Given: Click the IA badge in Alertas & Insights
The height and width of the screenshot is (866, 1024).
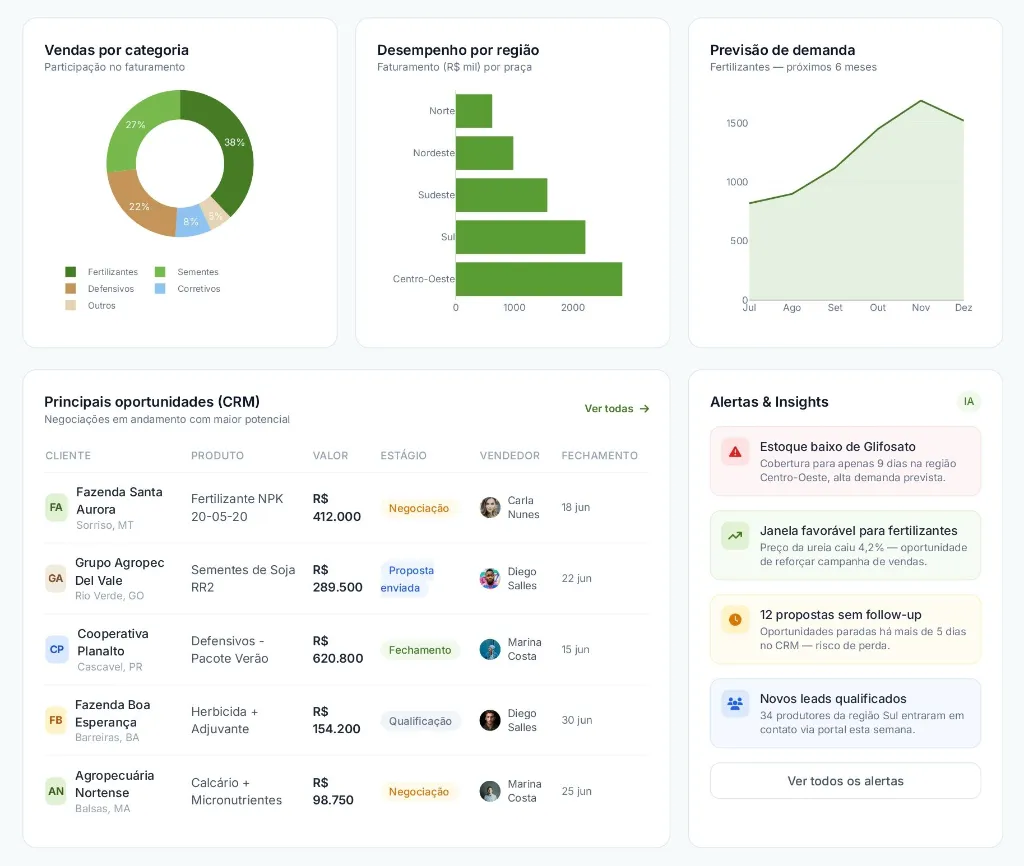Looking at the screenshot, I should [968, 402].
